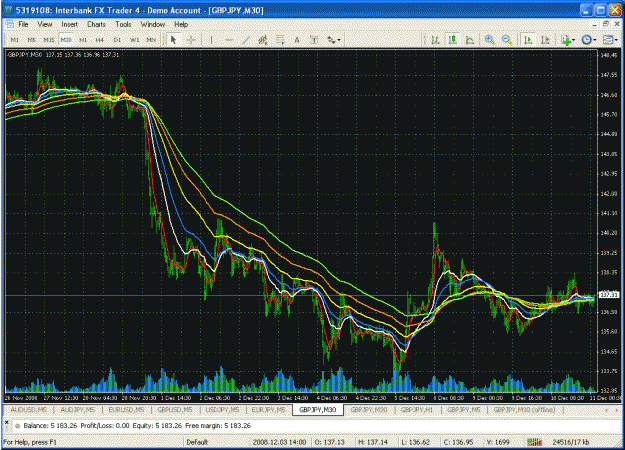
Task: Select the MN timeframe button
Action: point(151,40)
